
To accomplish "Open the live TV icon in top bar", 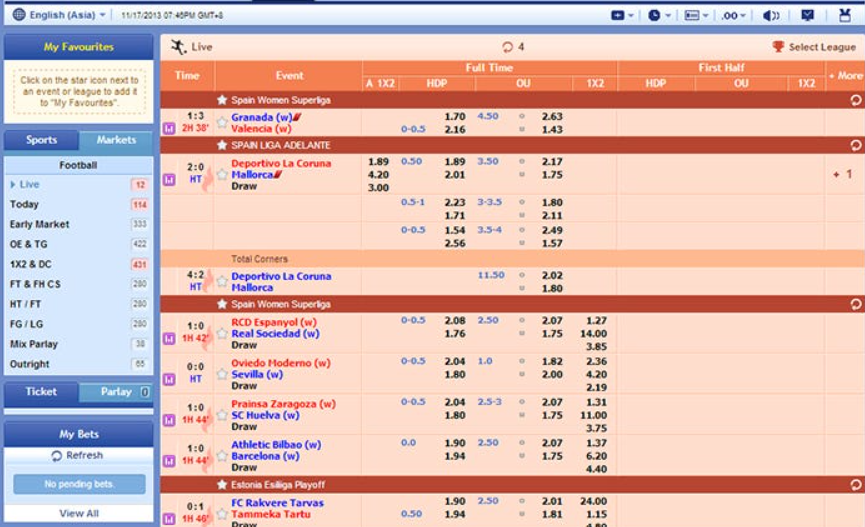I will (x=845, y=15).
